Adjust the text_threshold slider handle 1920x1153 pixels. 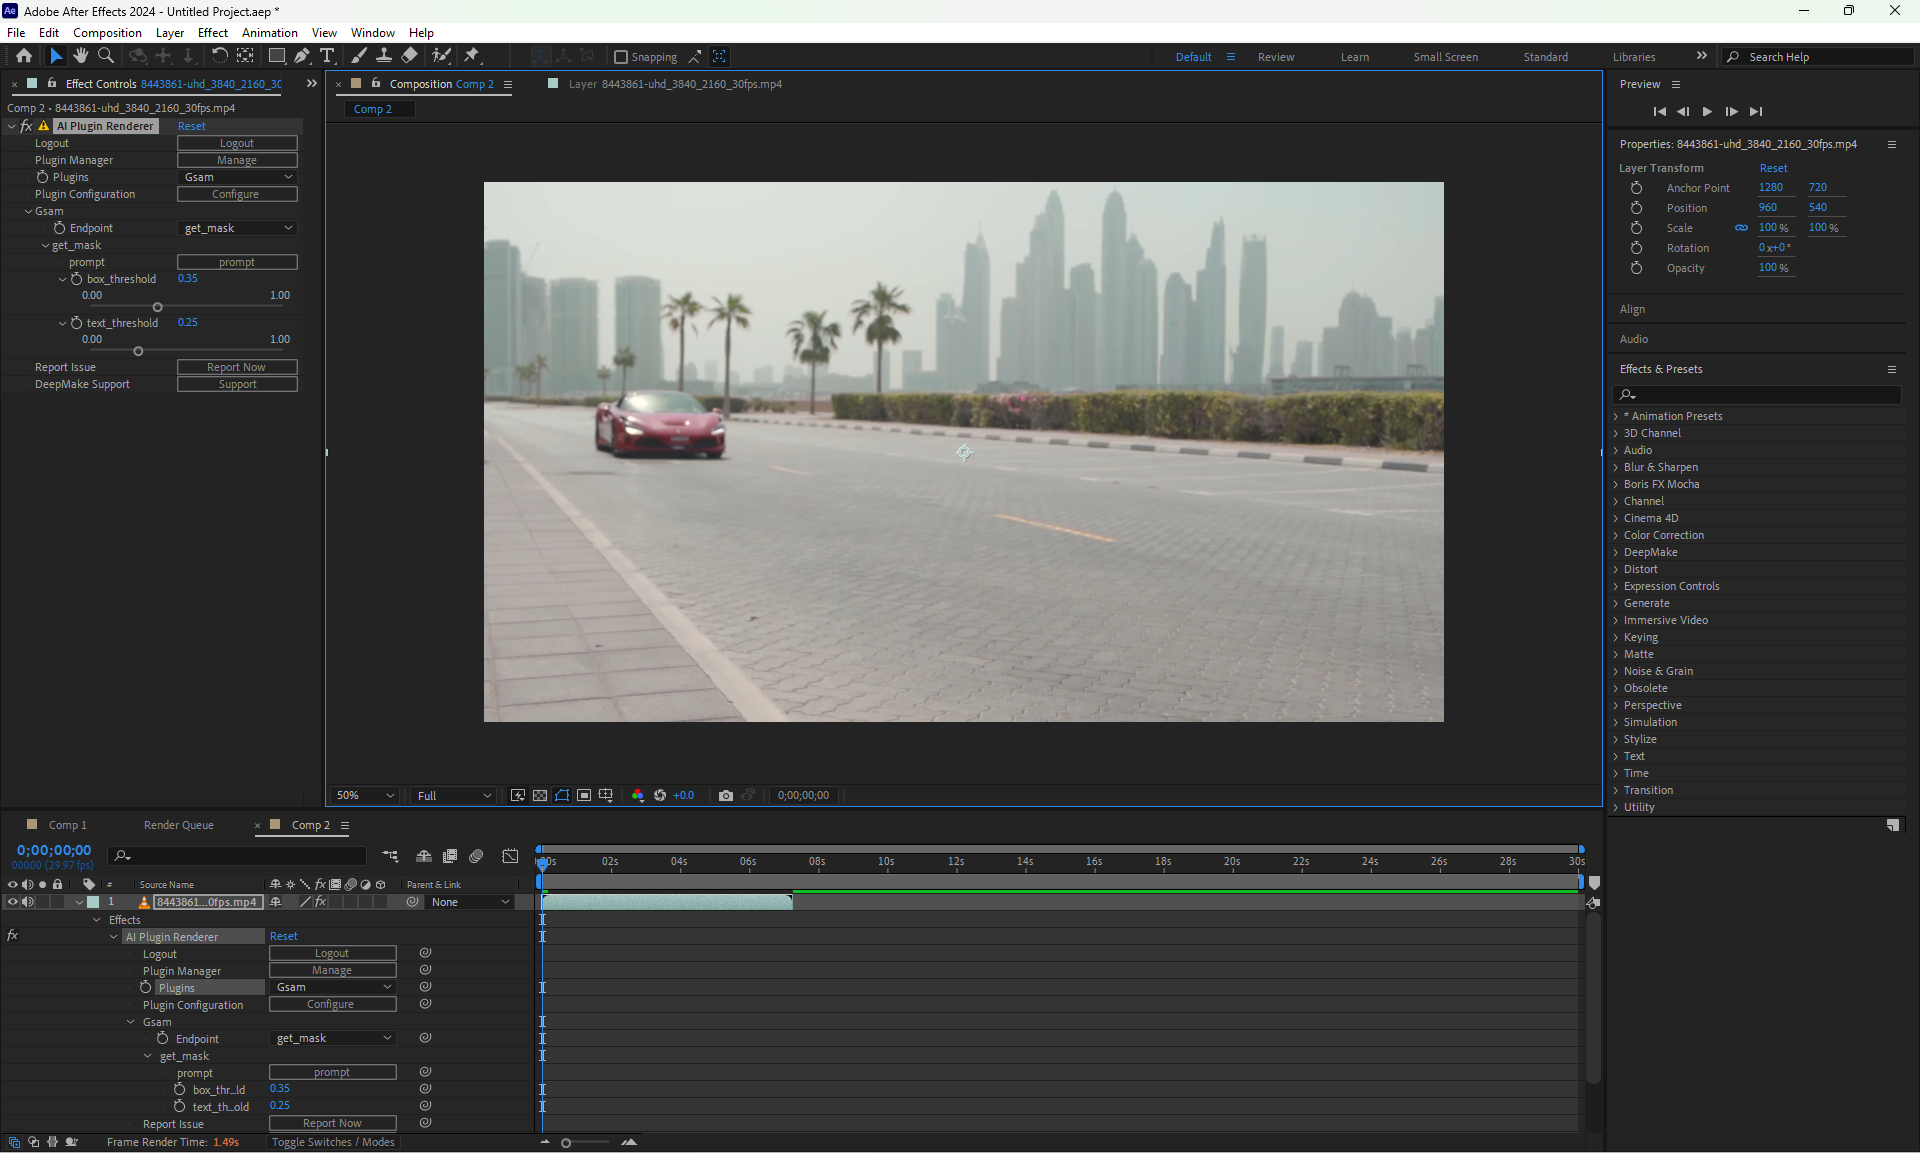click(x=138, y=351)
